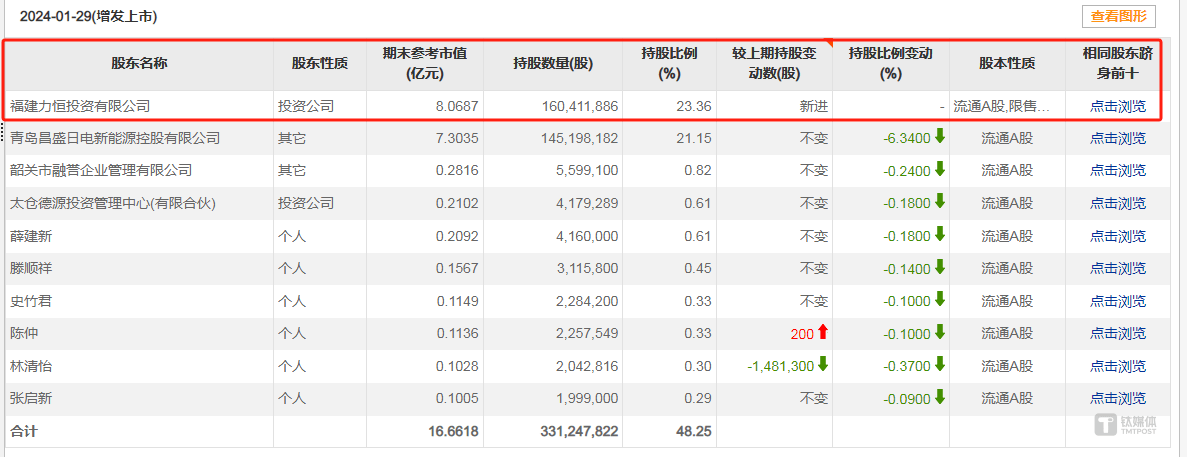Click green down arrow beside -1,481,300
Viewport: 1187px width, 457px height.
tap(823, 365)
